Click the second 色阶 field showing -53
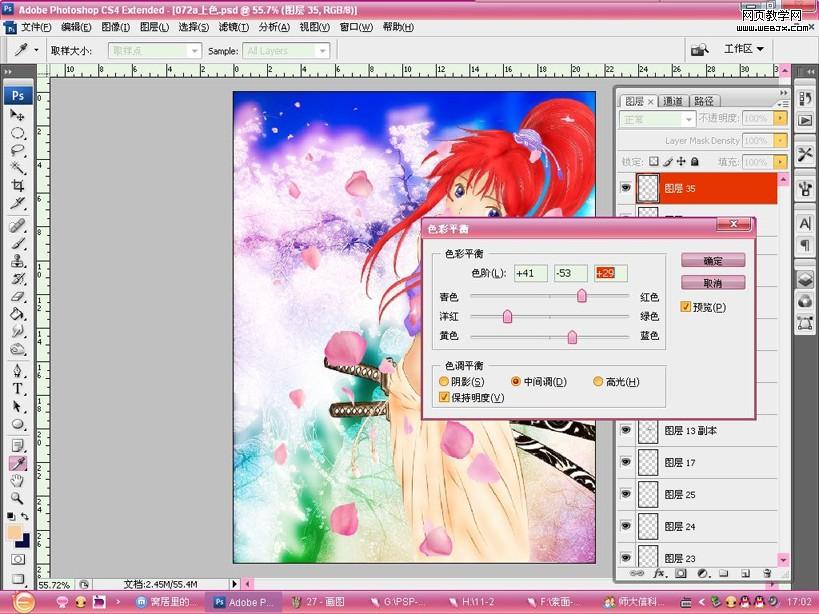Image resolution: width=819 pixels, height=614 pixels. tap(571, 273)
